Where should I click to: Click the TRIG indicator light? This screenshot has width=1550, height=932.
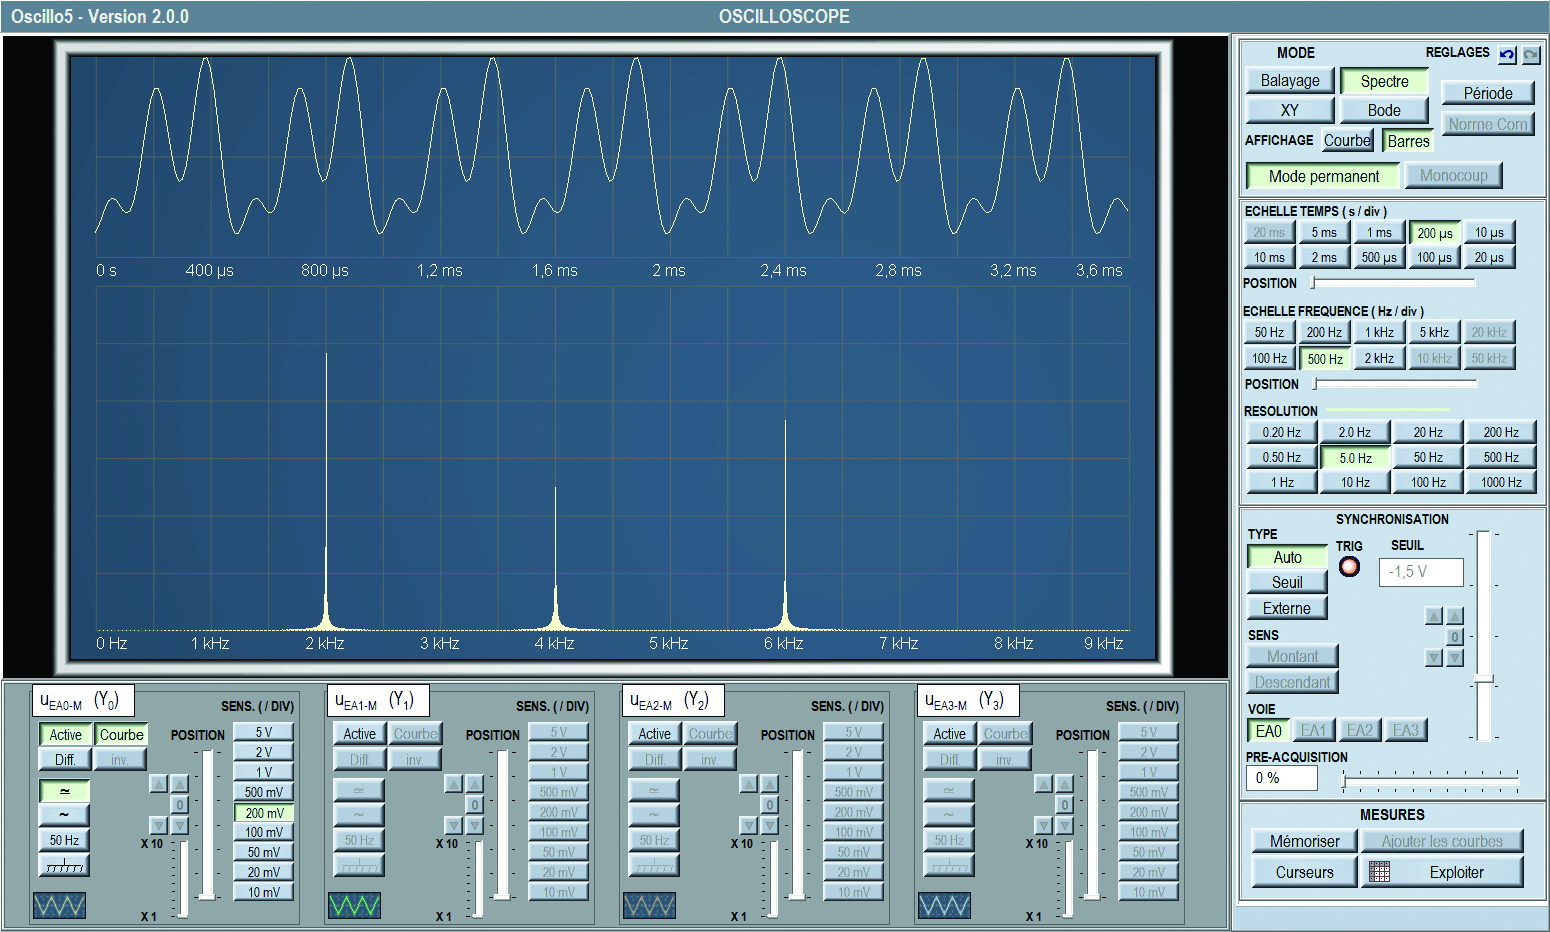pos(1350,567)
